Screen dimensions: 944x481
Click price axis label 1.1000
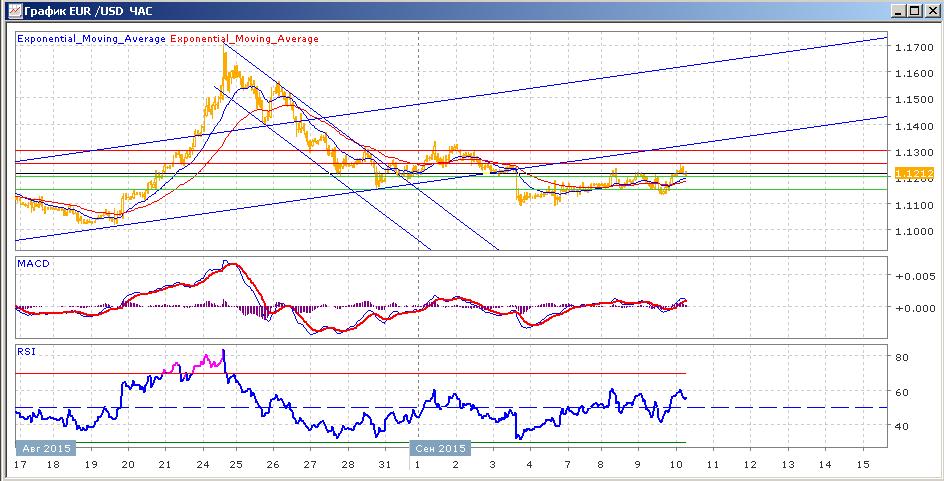(914, 231)
